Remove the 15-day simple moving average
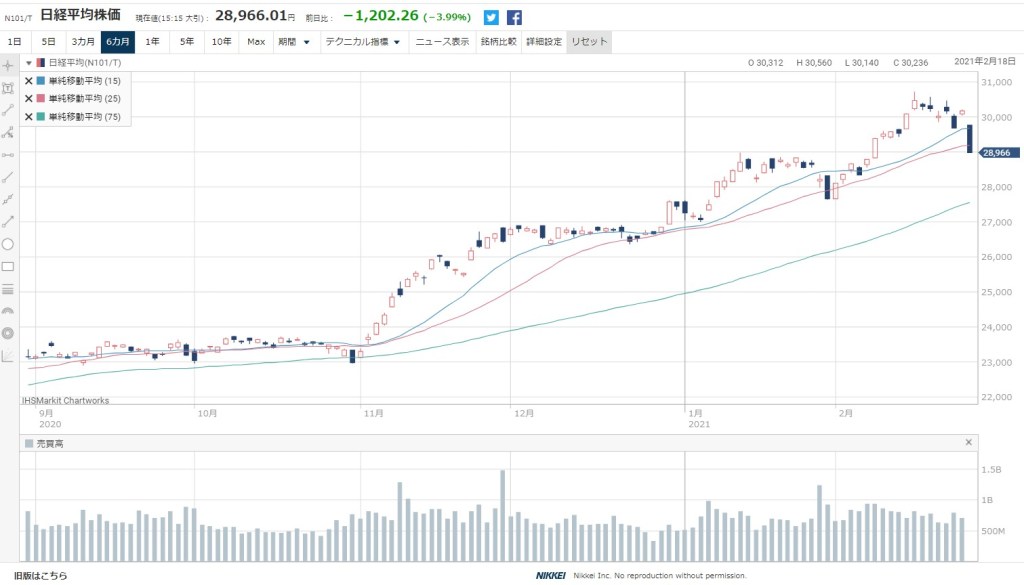This screenshot has width=1024, height=585. tap(28, 81)
